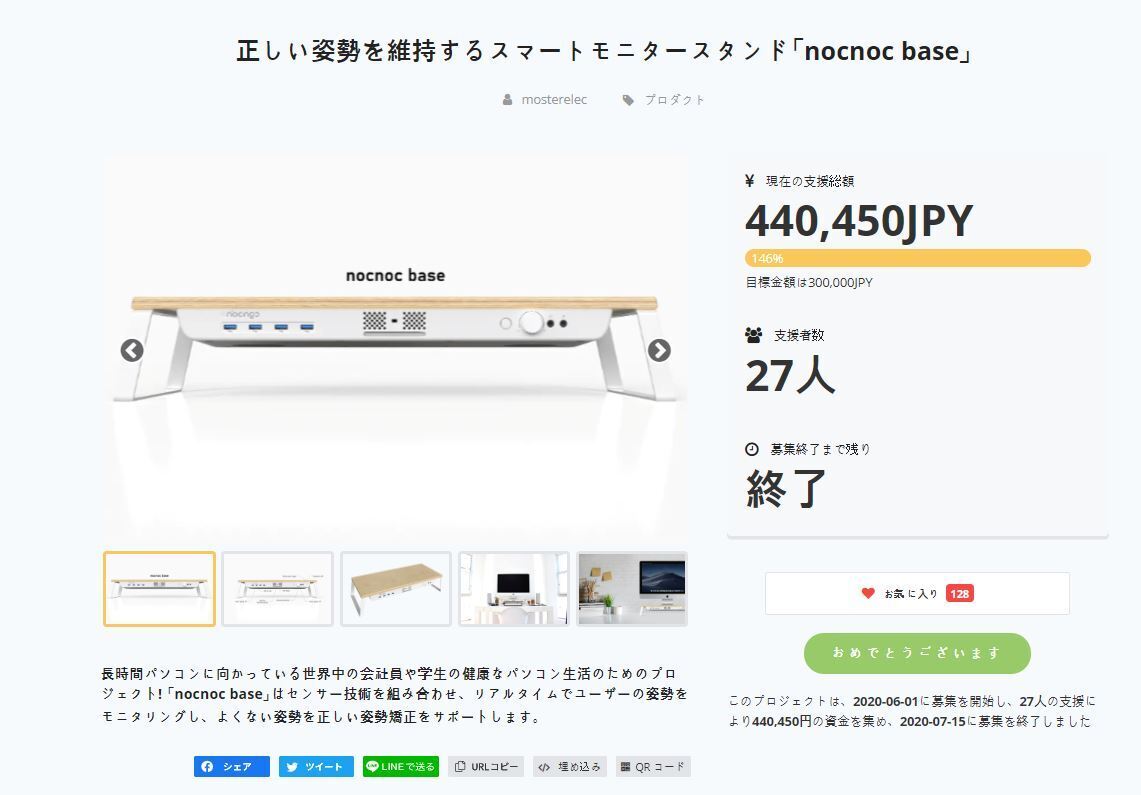The image size is (1141, 795).
Task: Send the project via LINE
Action: [401, 767]
